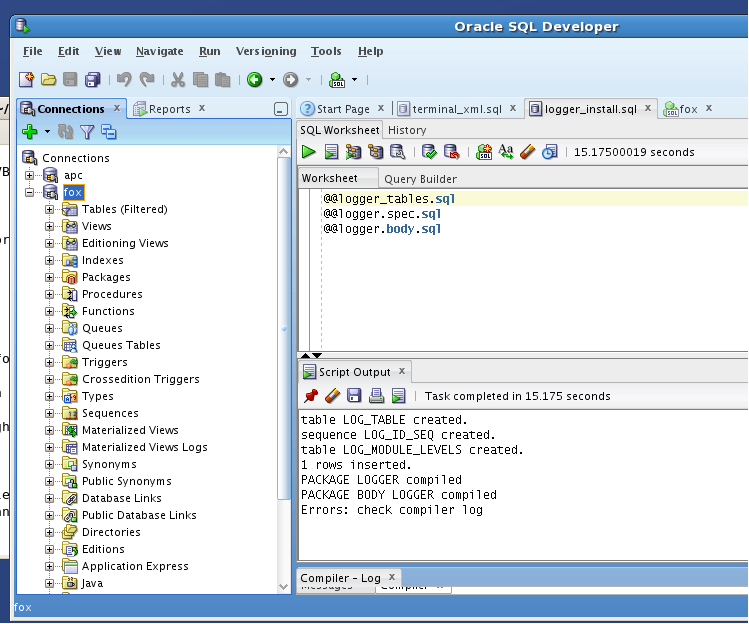Close the logger_install.sql tab
The height and width of the screenshot is (624, 749).
648,108
